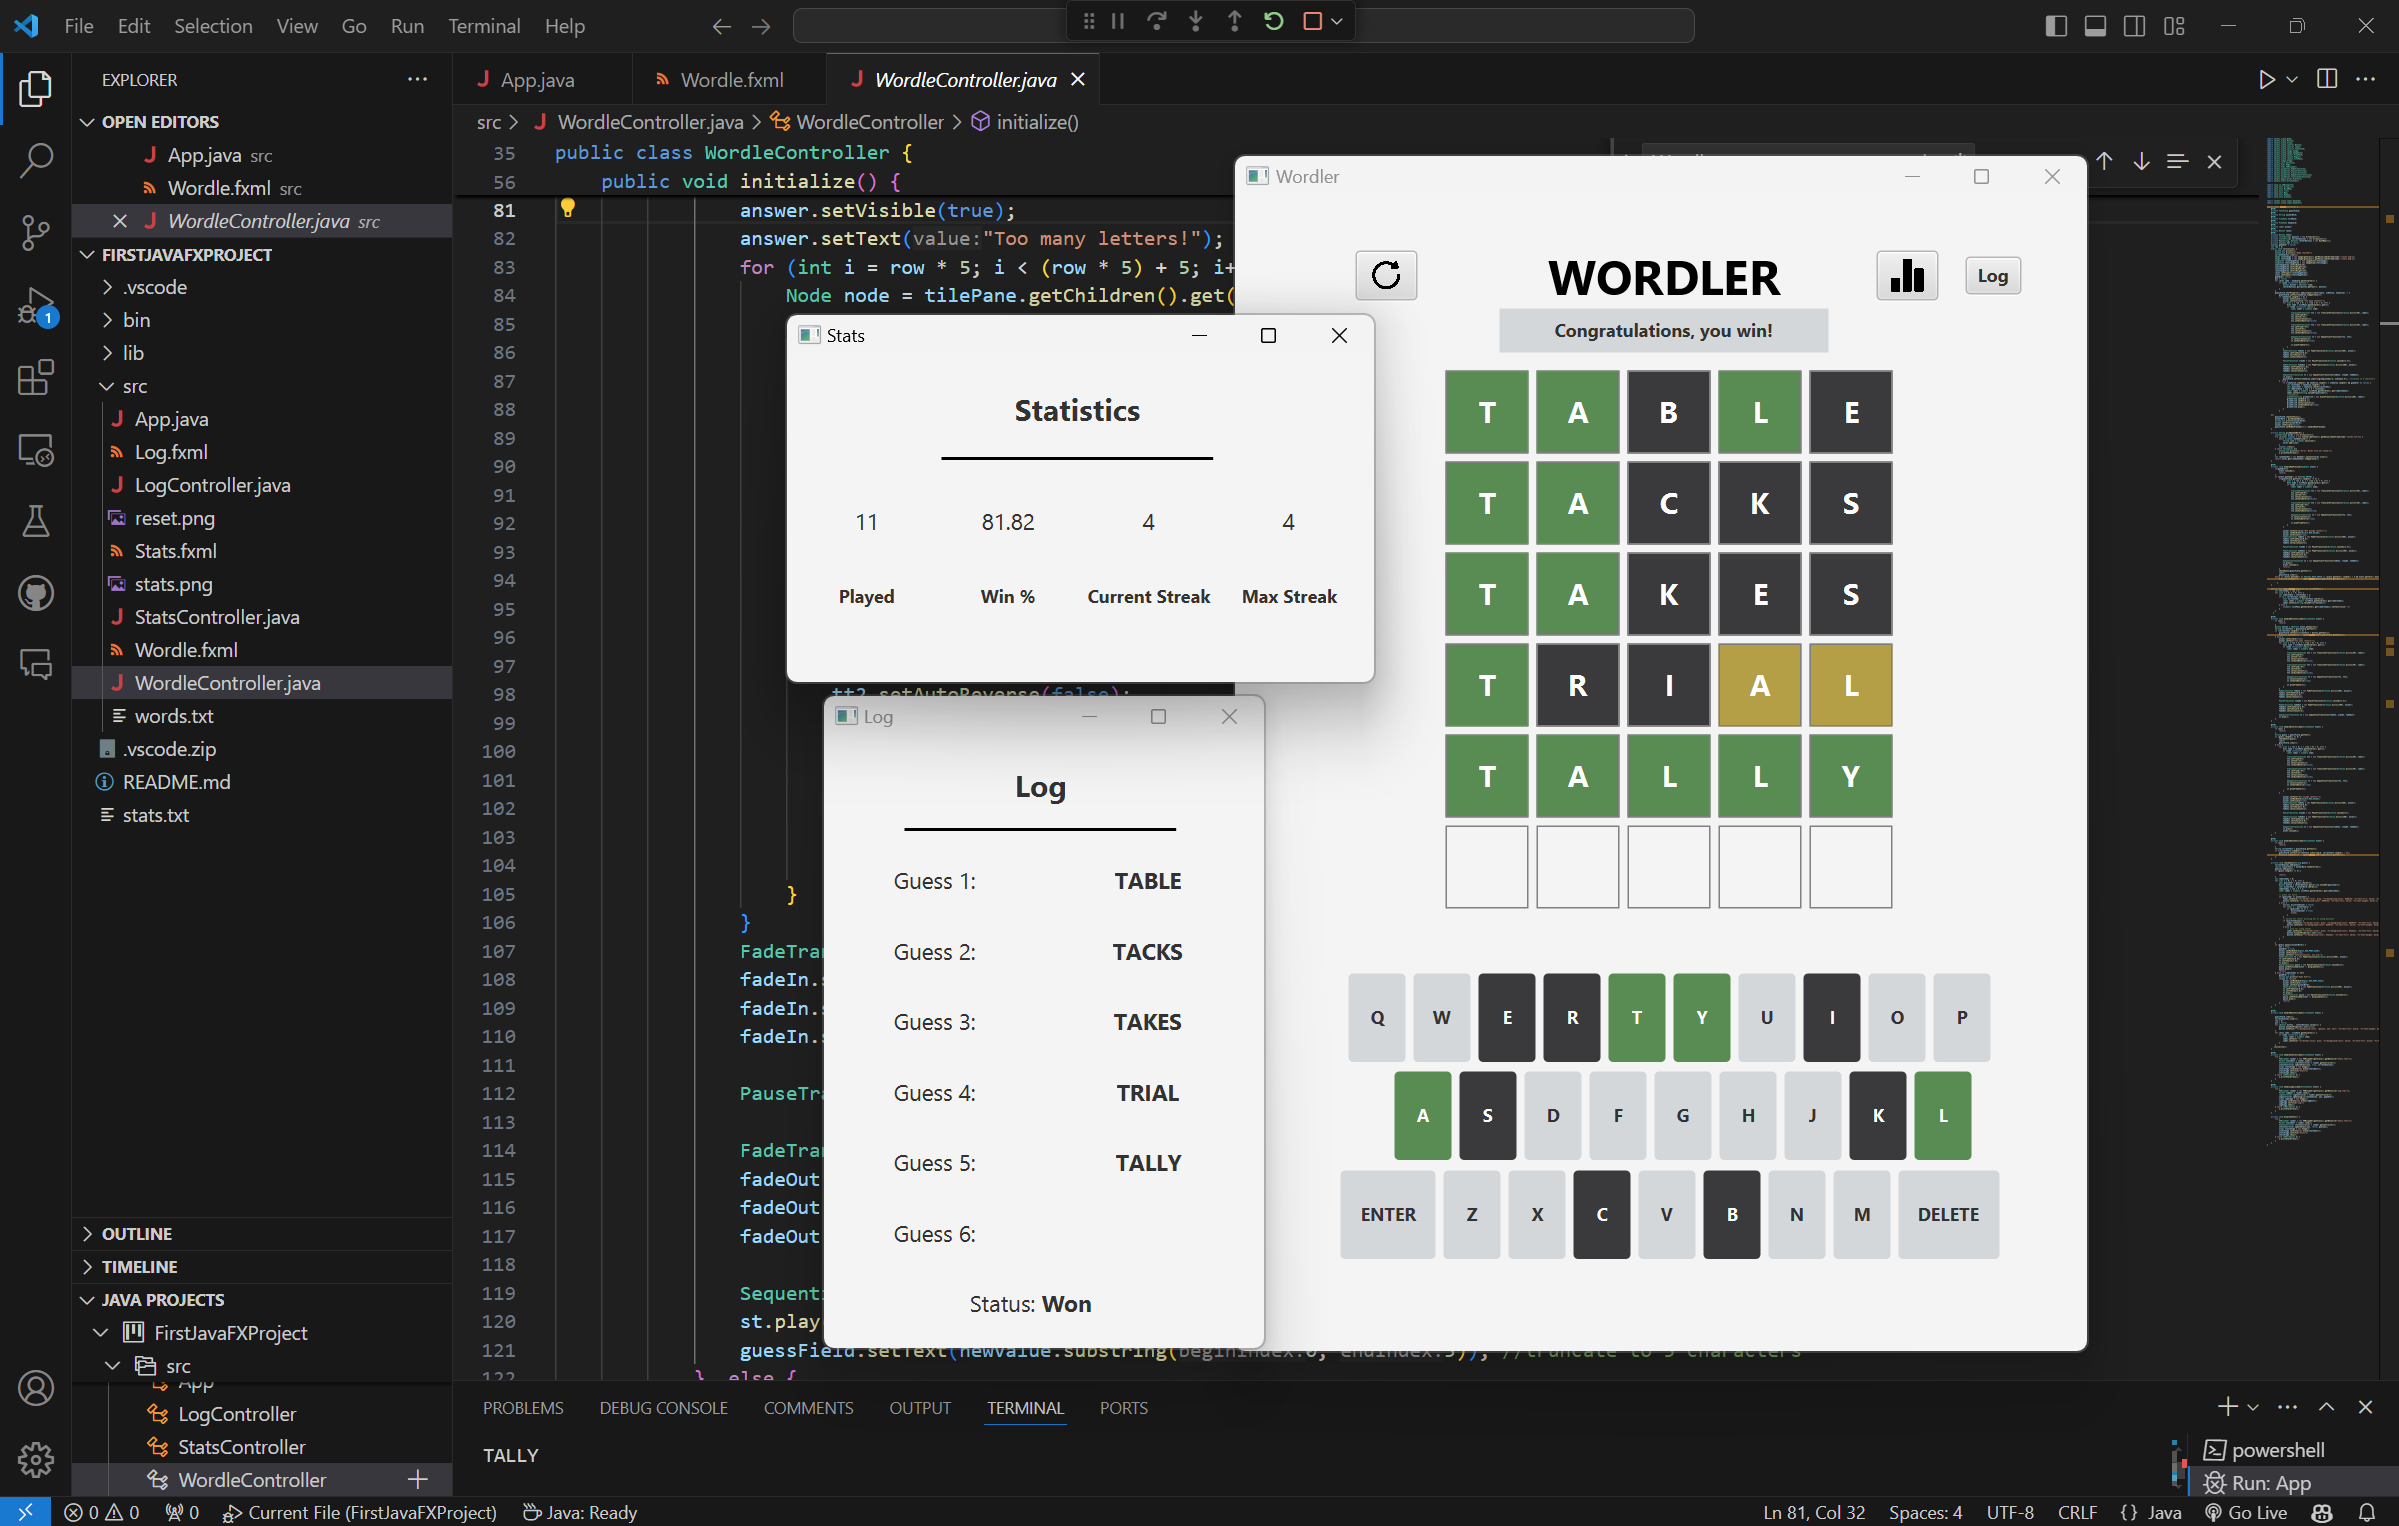The height and width of the screenshot is (1526, 2399).
Task: Switch to the Problems panel tab
Action: point(523,1408)
